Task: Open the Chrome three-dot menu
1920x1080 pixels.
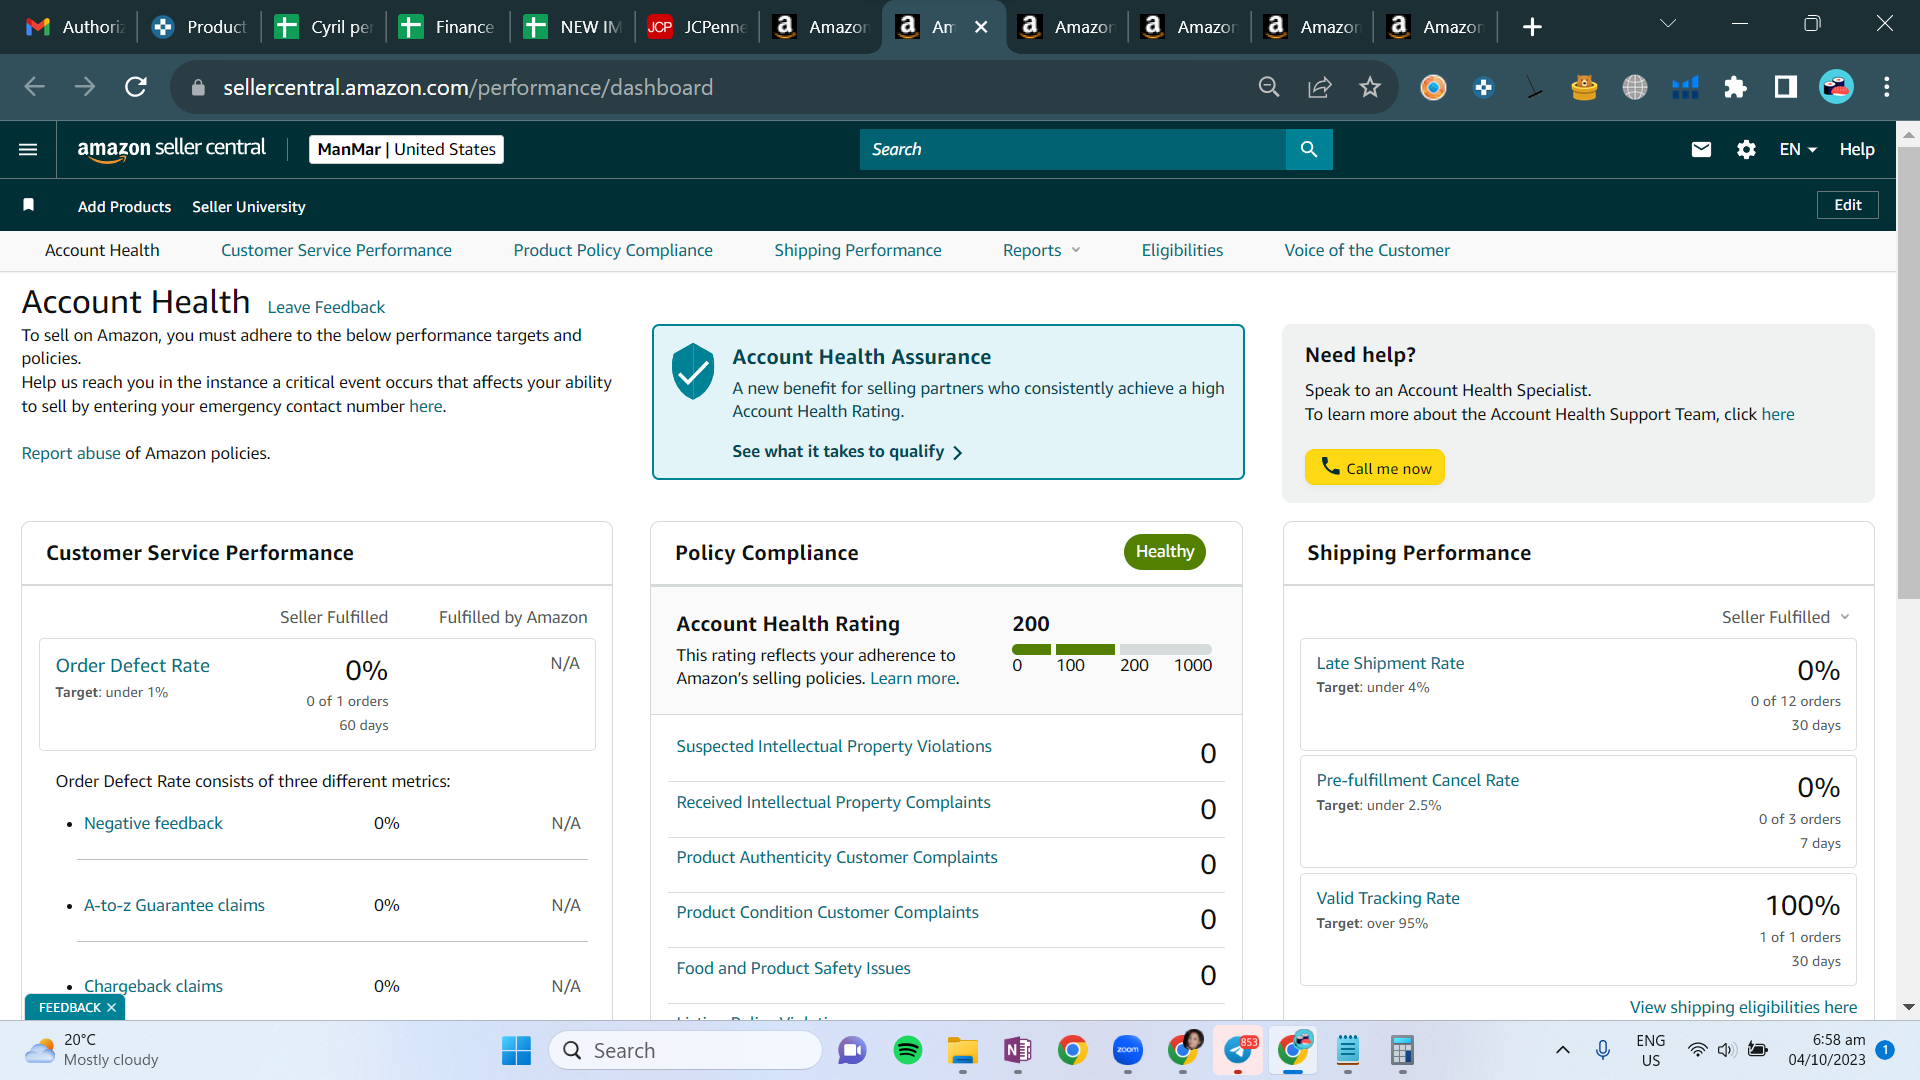Action: (x=1887, y=88)
